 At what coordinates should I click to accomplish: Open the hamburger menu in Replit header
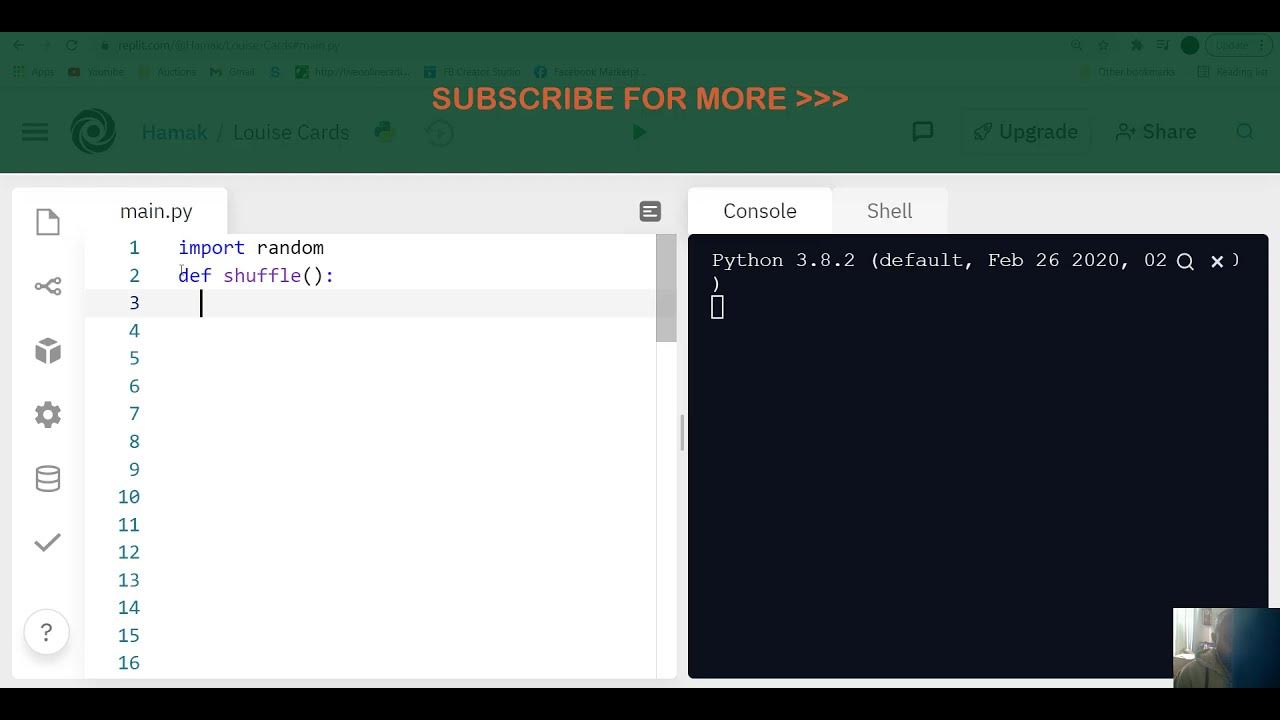(35, 132)
